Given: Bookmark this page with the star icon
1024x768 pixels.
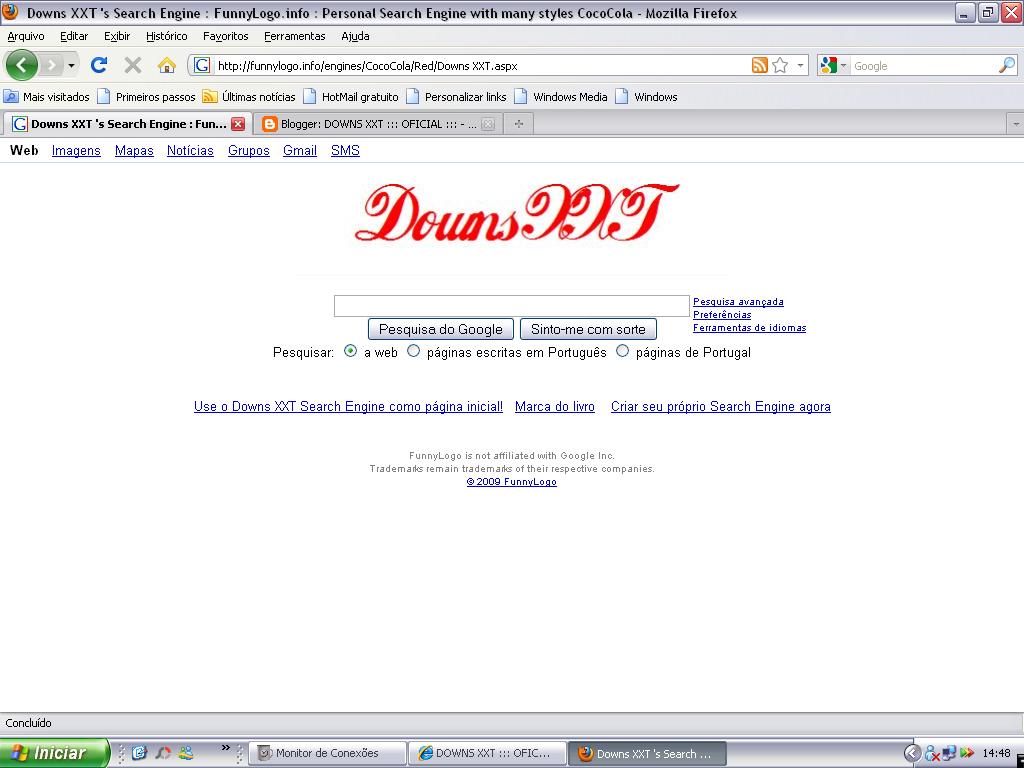Looking at the screenshot, I should [x=780, y=65].
